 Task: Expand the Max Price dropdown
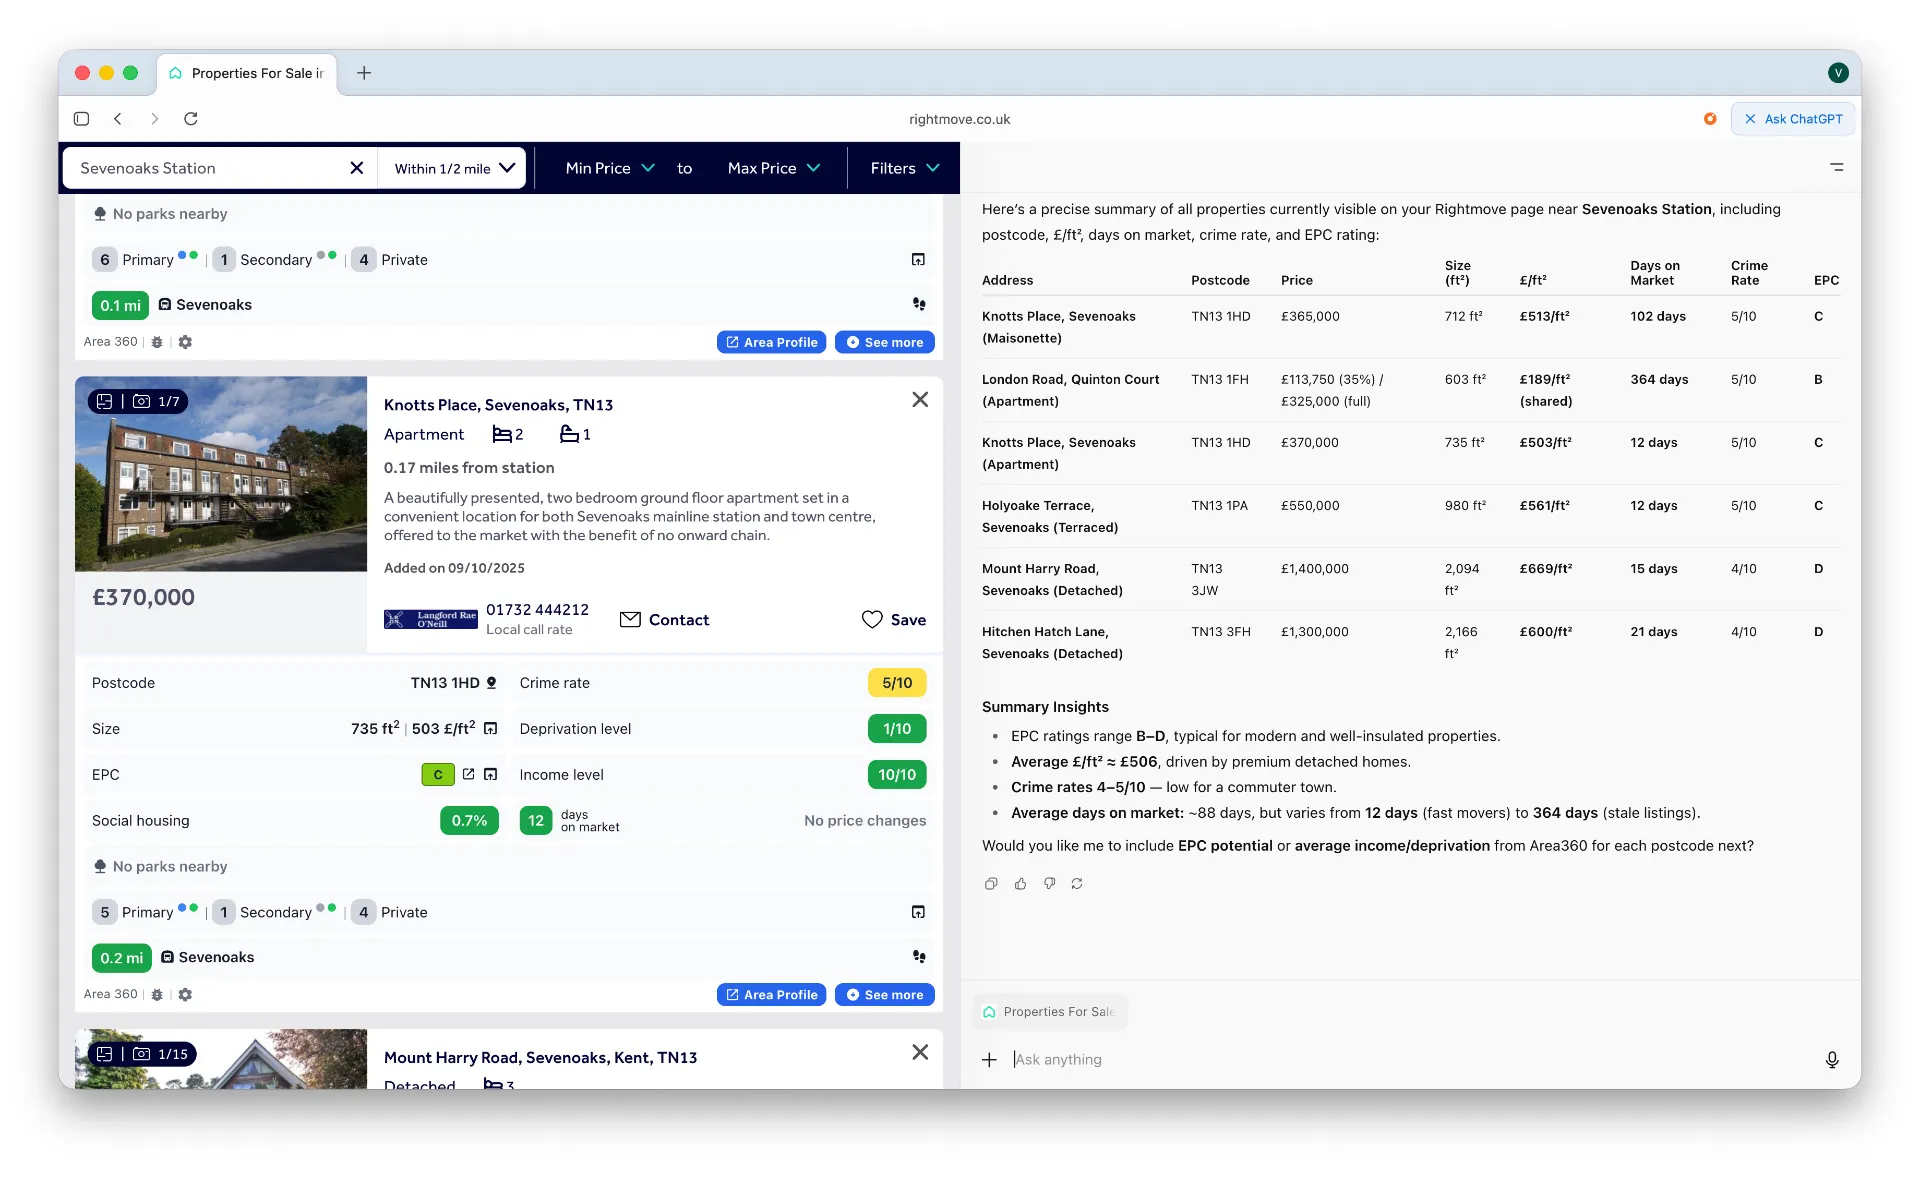(773, 168)
